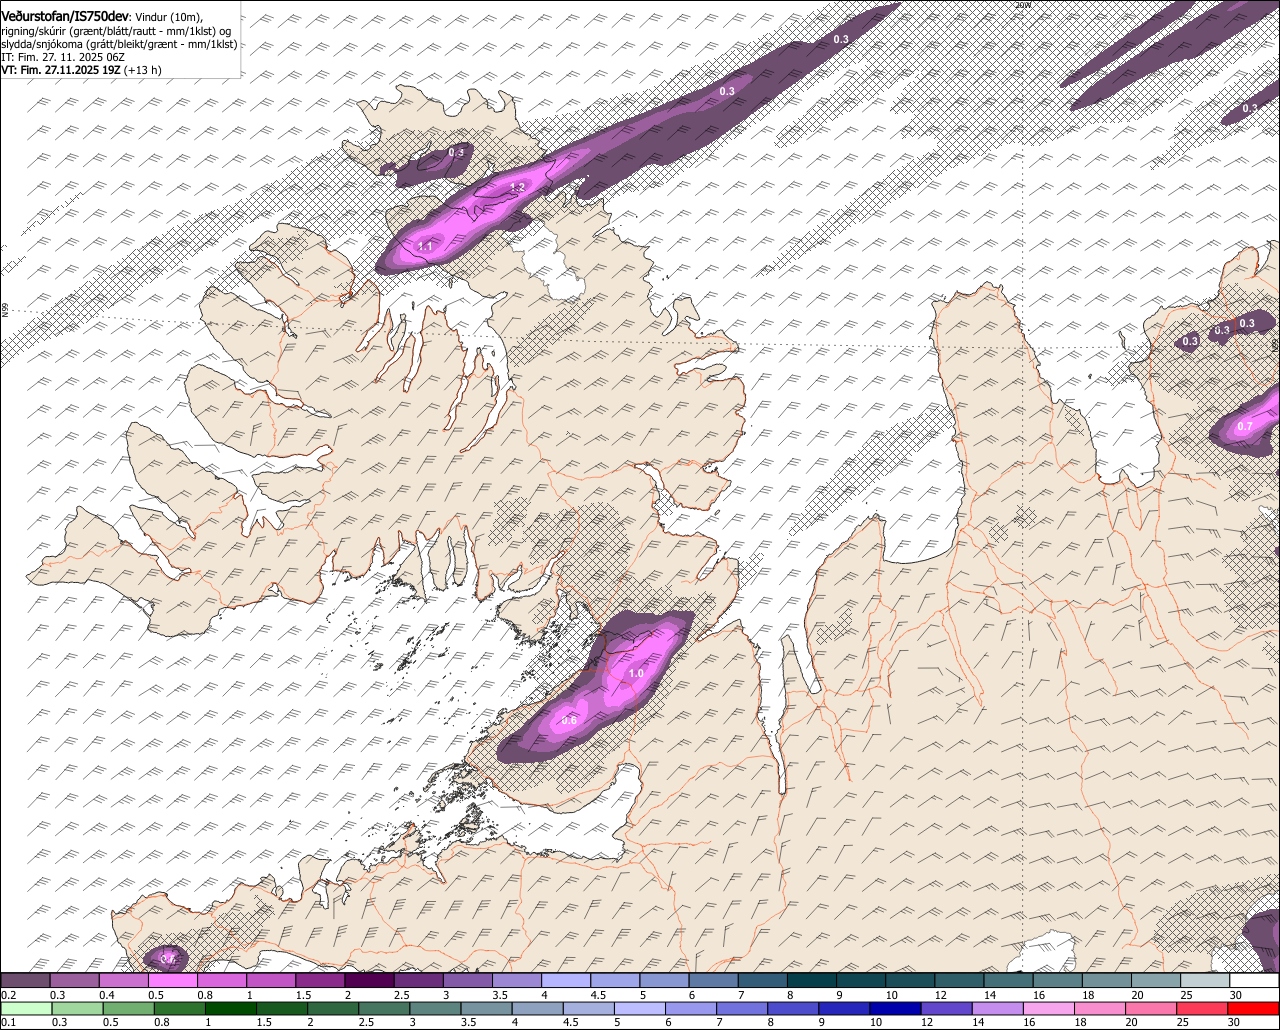The height and width of the screenshot is (1030, 1280).
Task: Select the 2.5 swatch in the lower legend row
Action: [x=384, y=1008]
